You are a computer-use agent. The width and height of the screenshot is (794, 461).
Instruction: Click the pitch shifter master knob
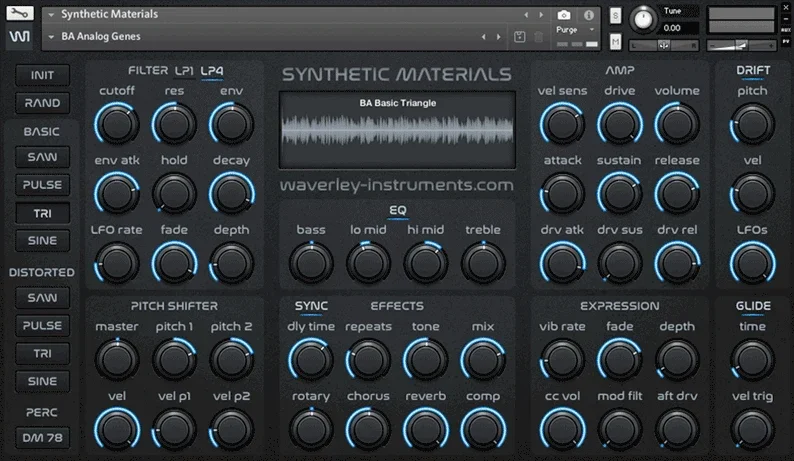[x=117, y=360]
